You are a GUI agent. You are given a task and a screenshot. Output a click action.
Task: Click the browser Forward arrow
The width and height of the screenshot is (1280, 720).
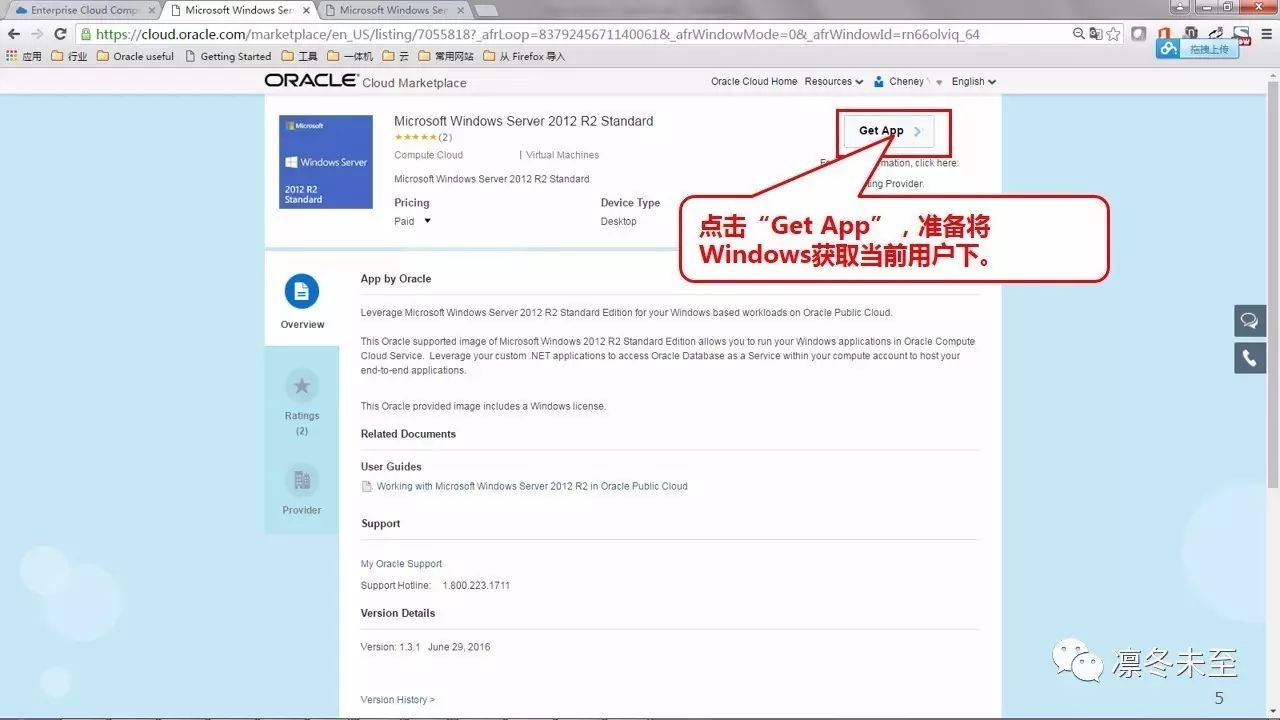point(37,34)
